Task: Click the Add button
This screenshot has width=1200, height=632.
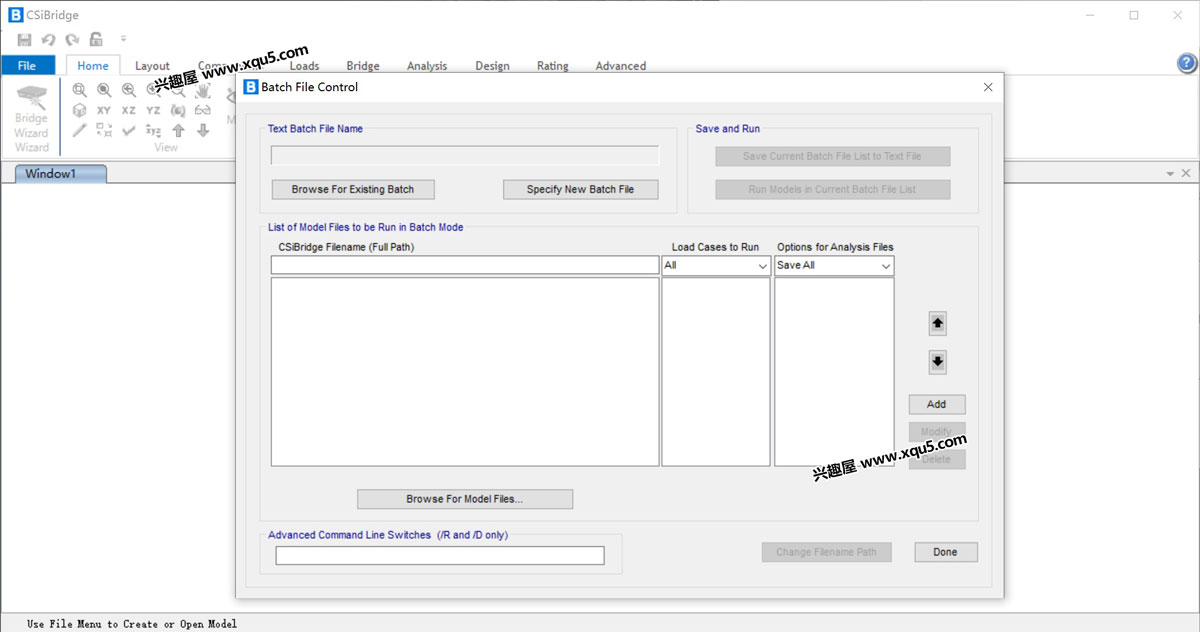Action: point(937,404)
